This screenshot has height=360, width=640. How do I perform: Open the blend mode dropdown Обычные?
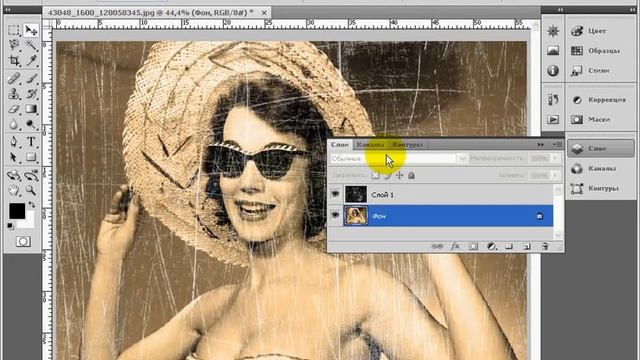point(399,158)
